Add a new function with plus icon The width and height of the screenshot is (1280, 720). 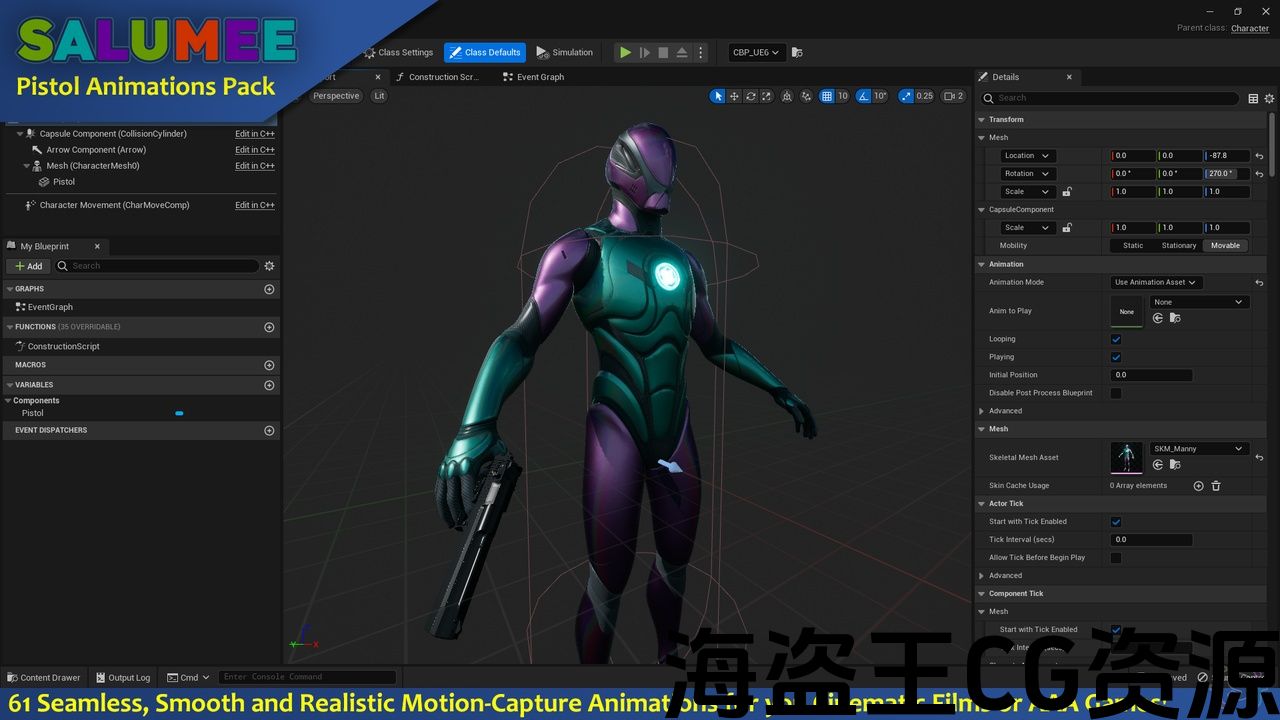(x=269, y=327)
